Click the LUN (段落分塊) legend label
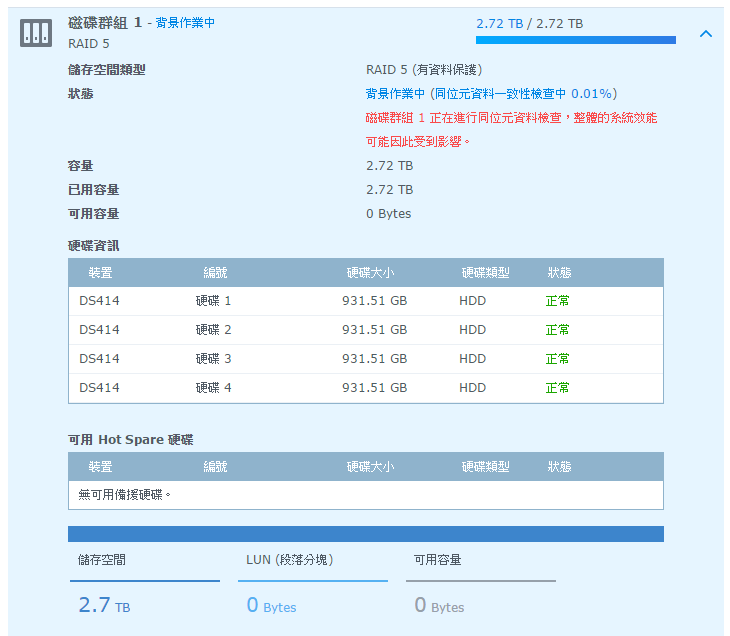 [x=290, y=560]
